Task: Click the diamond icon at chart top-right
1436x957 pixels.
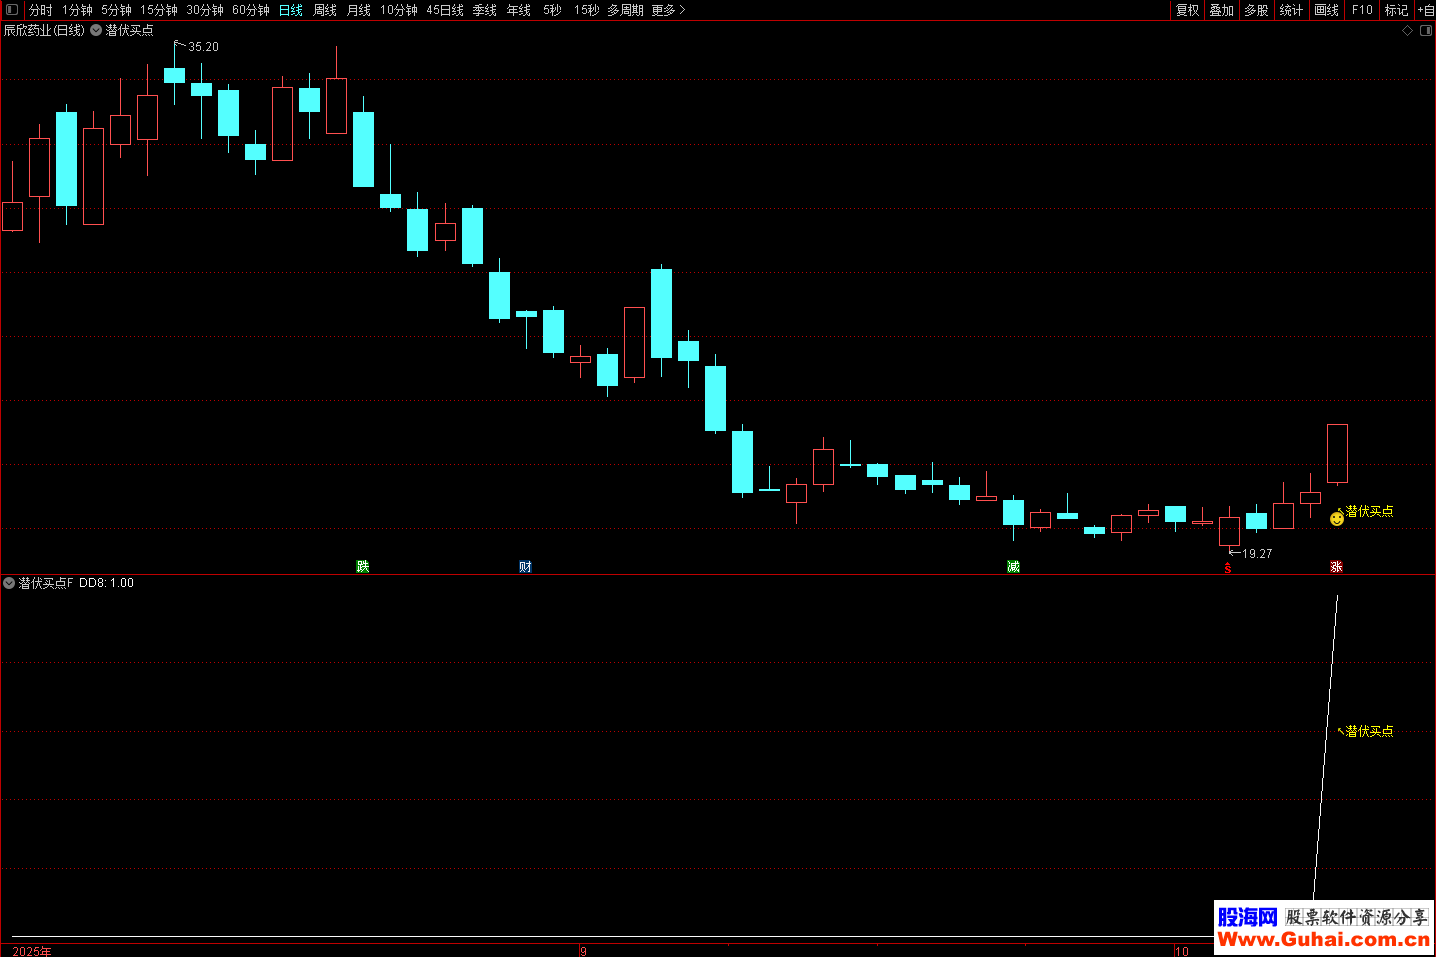Action: click(x=1408, y=31)
